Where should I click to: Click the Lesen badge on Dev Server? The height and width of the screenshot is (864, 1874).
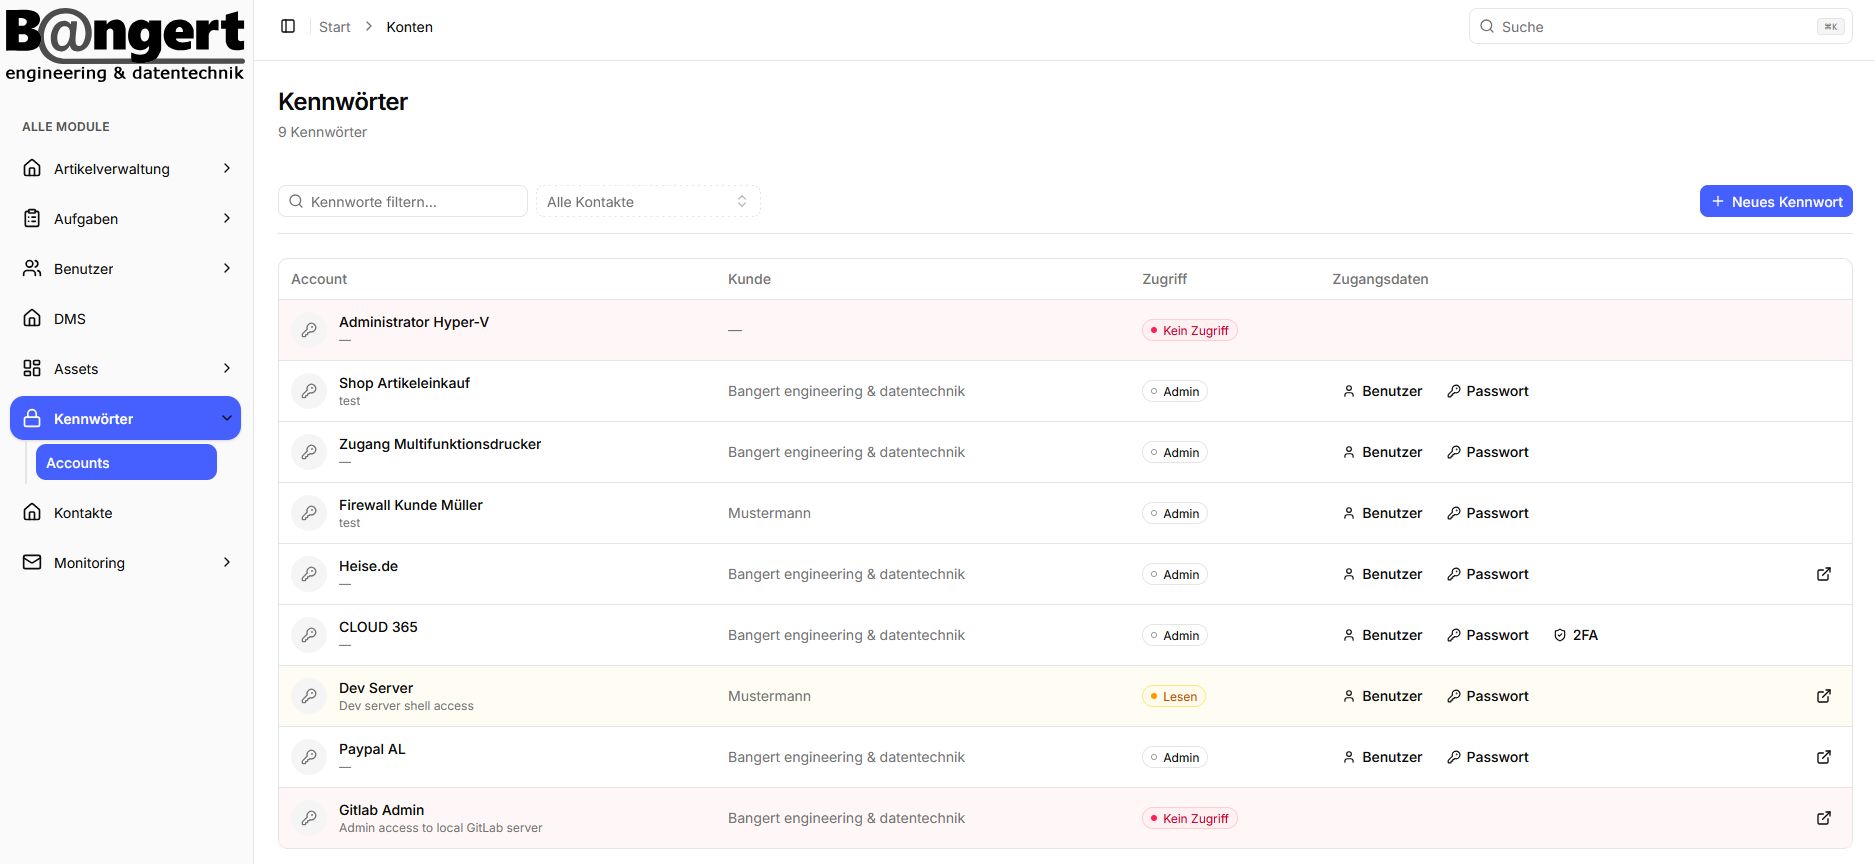(x=1174, y=696)
